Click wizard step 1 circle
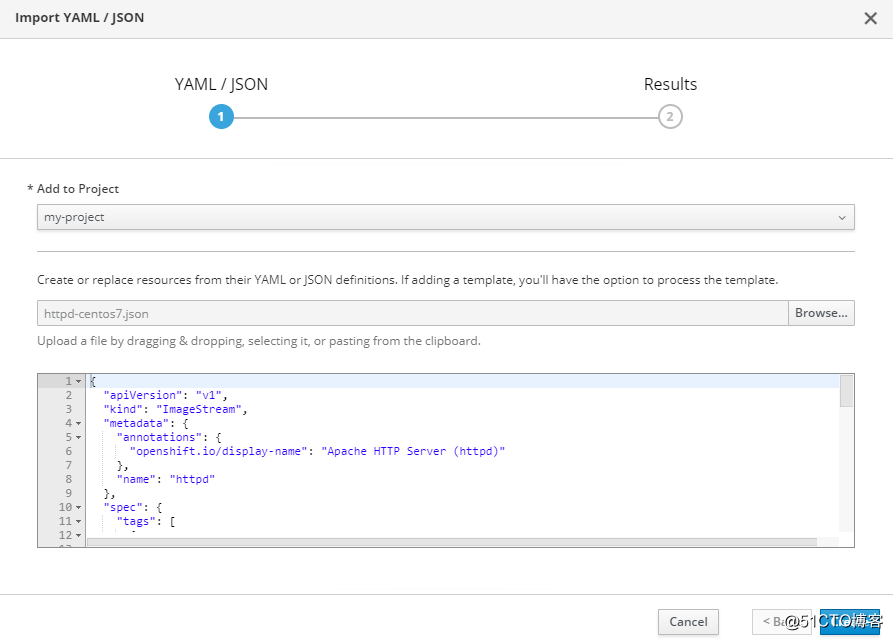This screenshot has height=640, width=893. click(221, 117)
